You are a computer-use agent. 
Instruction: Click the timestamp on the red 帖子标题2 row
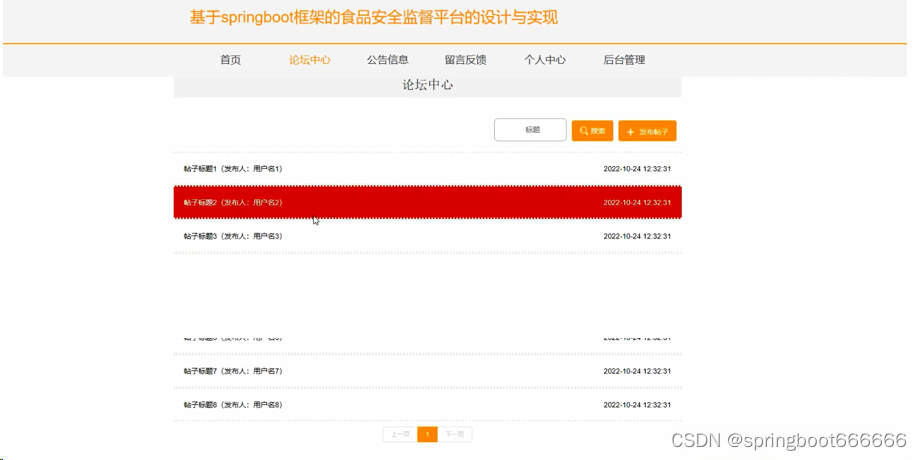click(x=637, y=202)
